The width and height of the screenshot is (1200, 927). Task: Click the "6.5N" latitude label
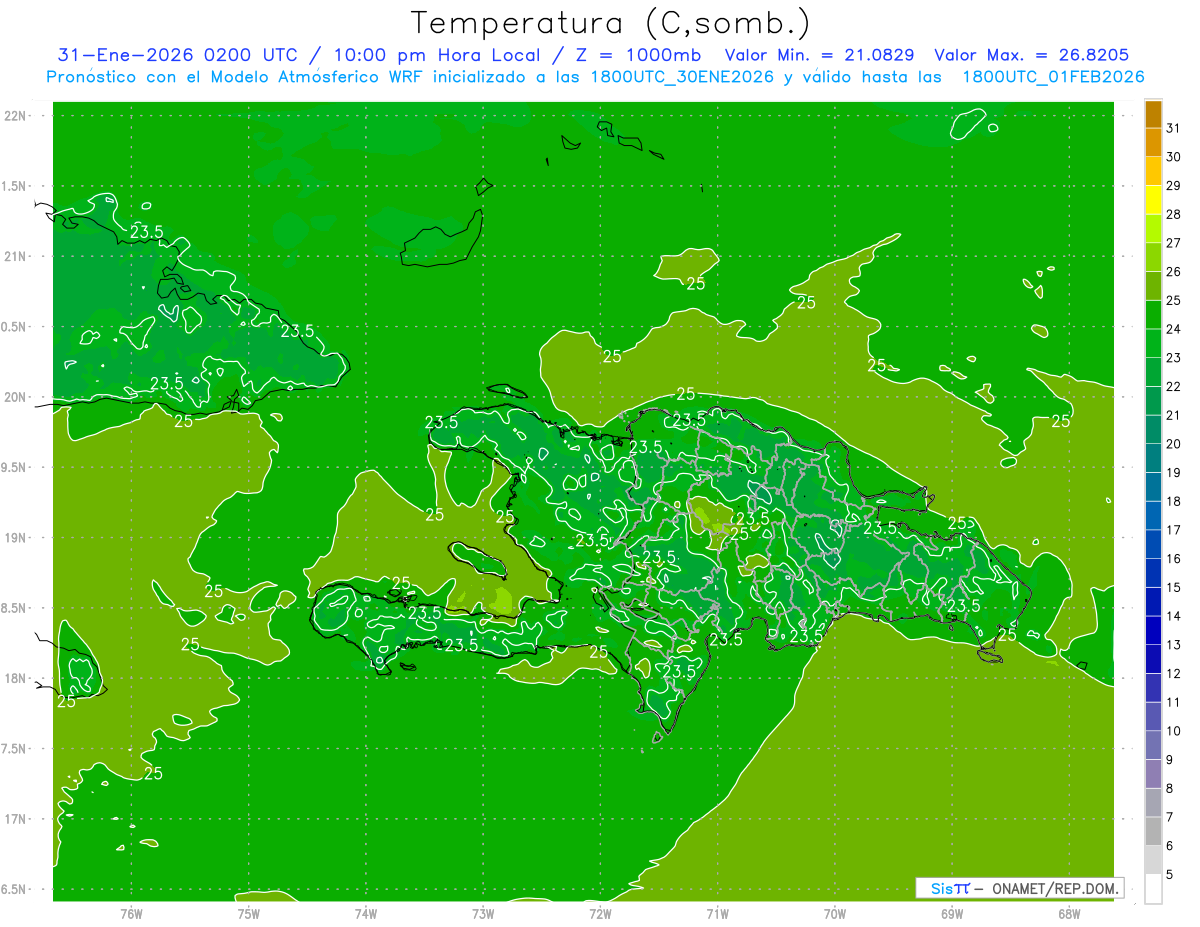[15, 889]
